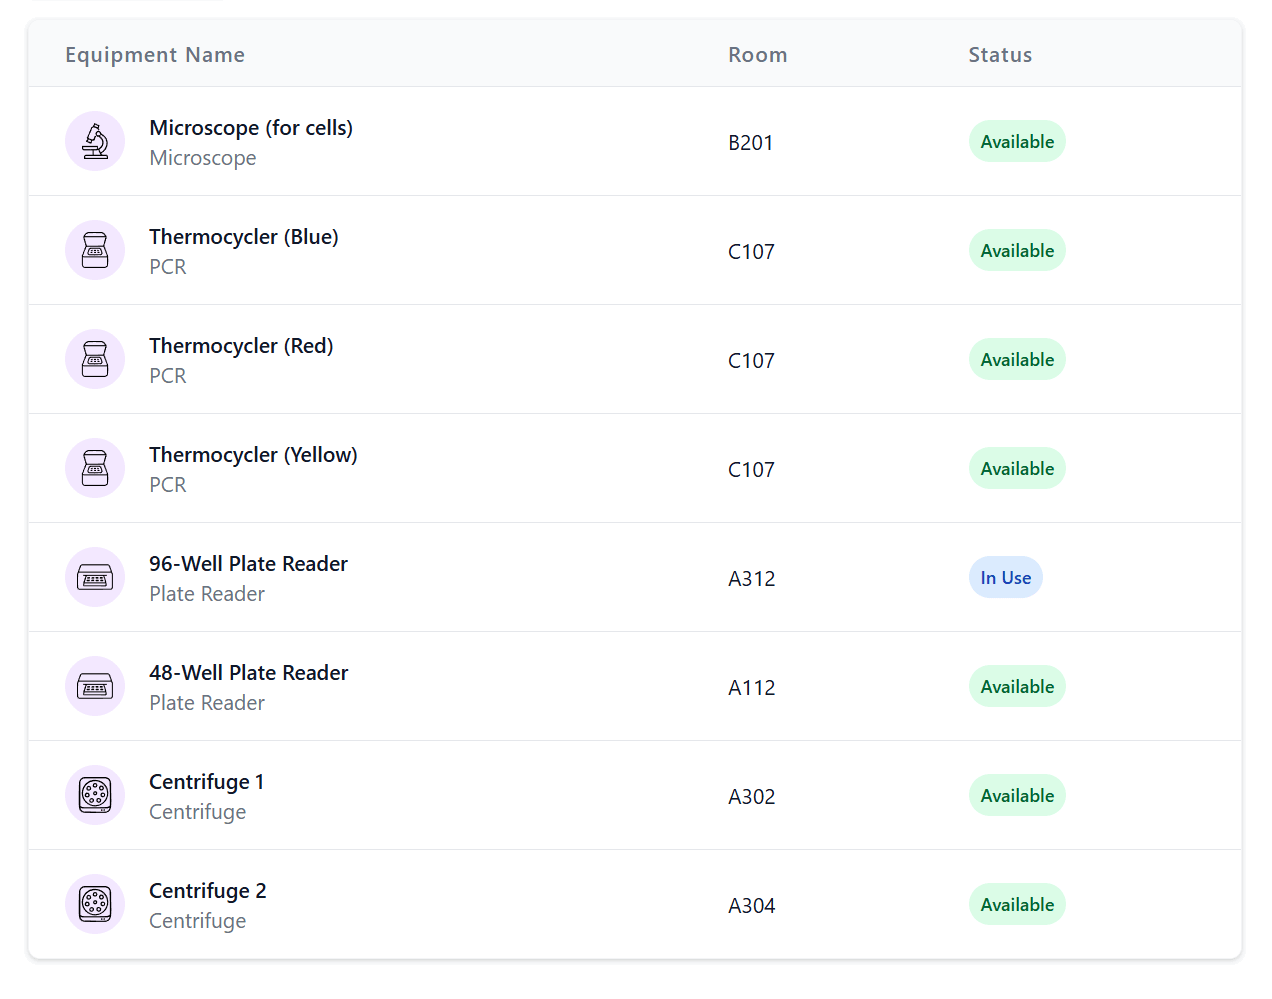The height and width of the screenshot is (999, 1272).
Task: Click the Available badge for Centrifuge 2
Action: (1017, 904)
